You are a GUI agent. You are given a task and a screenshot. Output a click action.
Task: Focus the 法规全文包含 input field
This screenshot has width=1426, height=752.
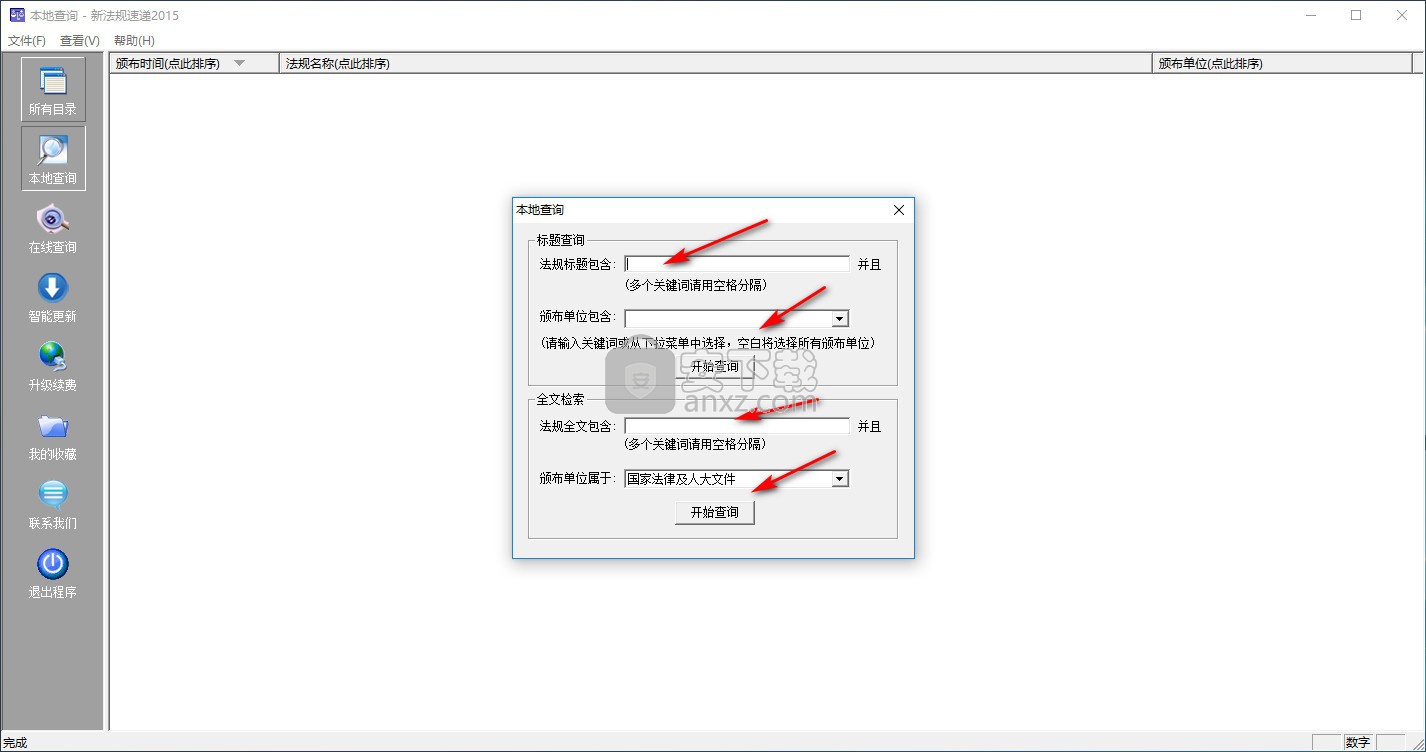737,426
